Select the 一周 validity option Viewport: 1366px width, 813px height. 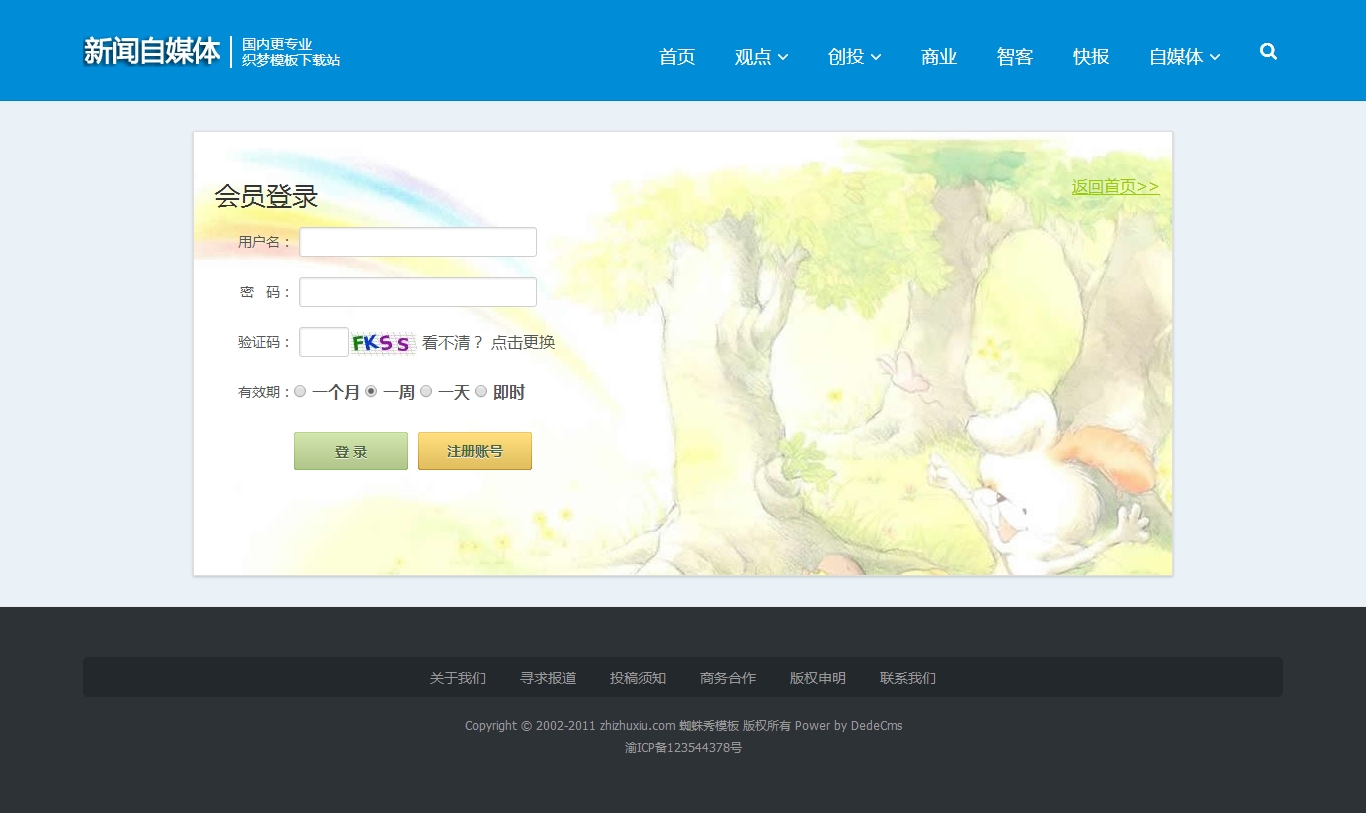tap(371, 392)
